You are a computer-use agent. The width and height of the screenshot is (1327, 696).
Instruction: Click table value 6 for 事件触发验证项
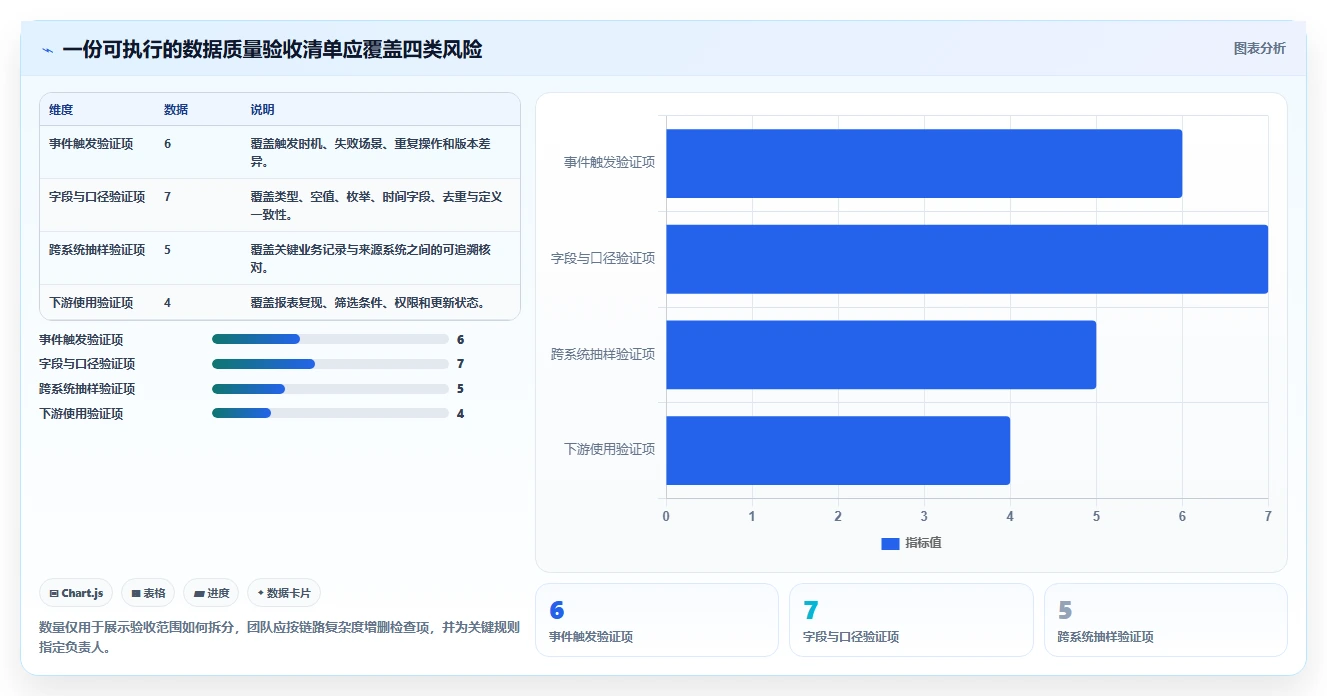(168, 144)
